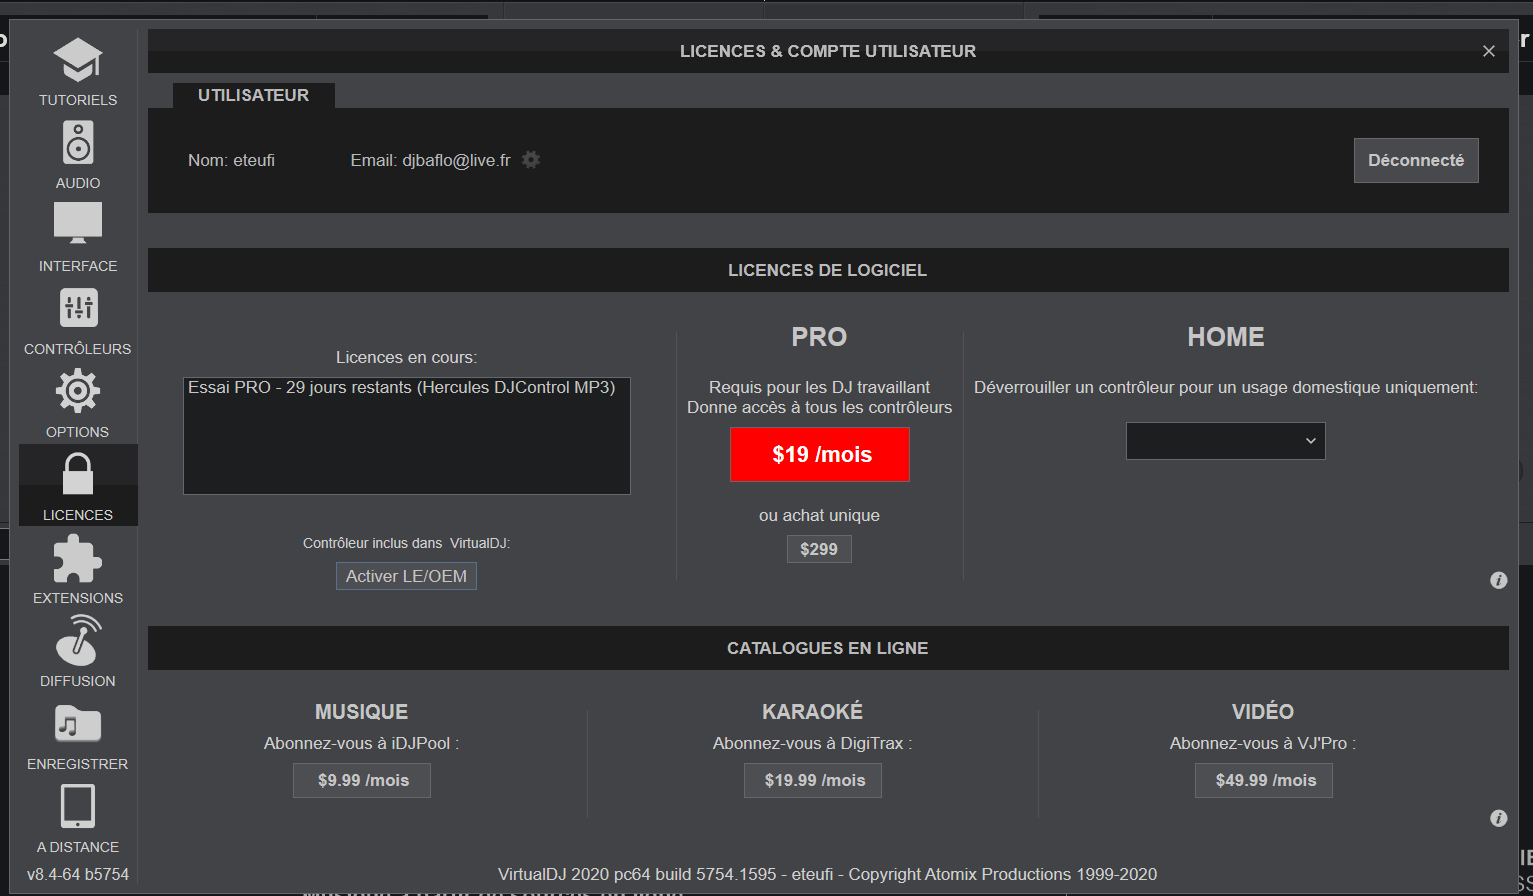The height and width of the screenshot is (896, 1533).
Task: Click the $299 one-time purchase button
Action: coord(819,549)
